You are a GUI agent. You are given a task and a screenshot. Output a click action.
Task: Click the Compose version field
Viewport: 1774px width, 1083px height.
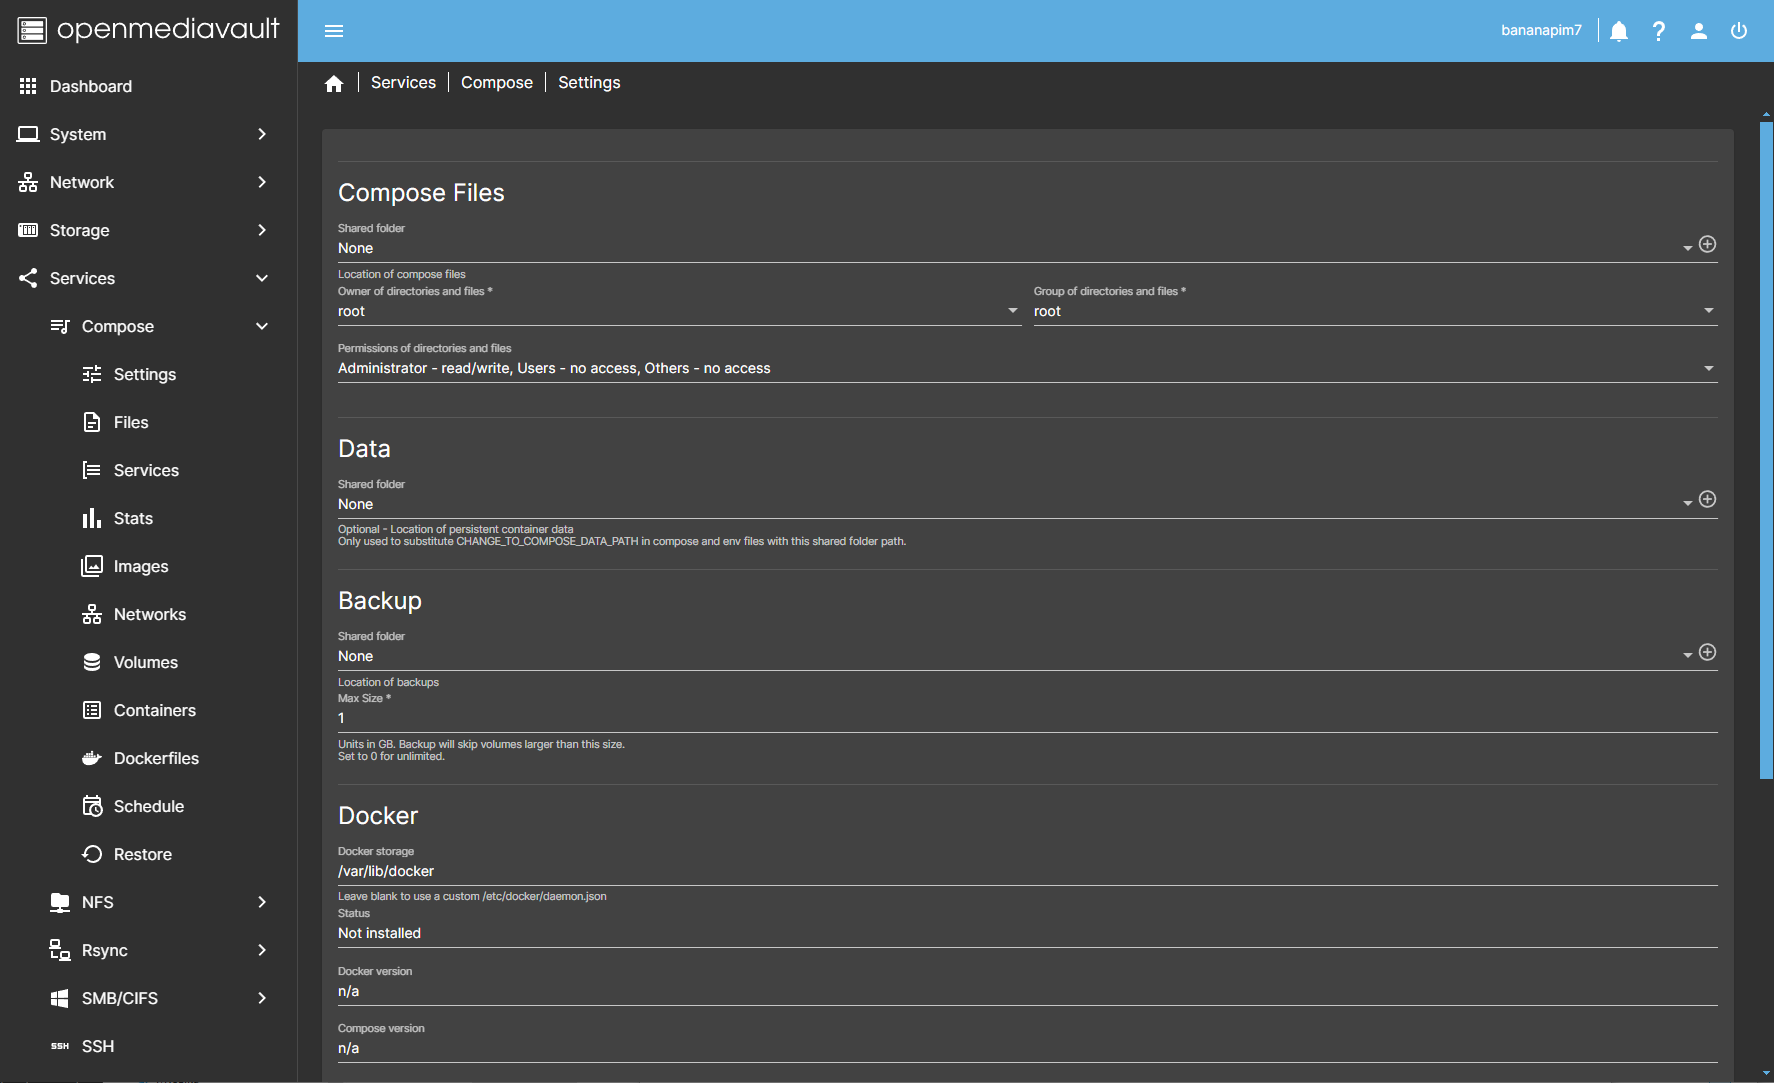point(1028,1048)
